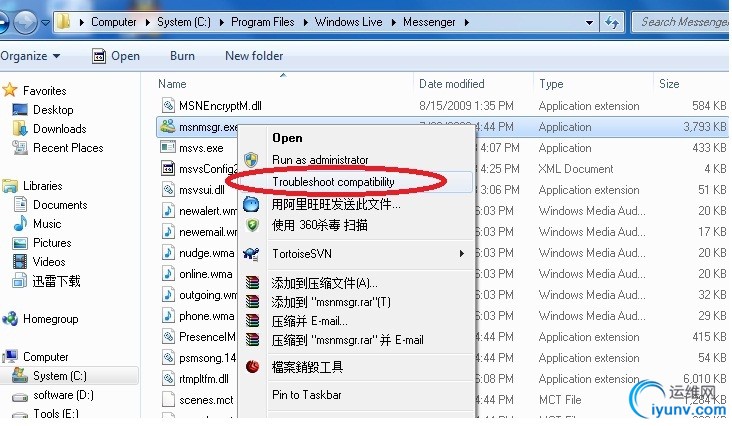Screen dimensions: 732x426
Task: Expand the arrow after Program Files breadcrumb
Action: pyautogui.click(x=305, y=22)
